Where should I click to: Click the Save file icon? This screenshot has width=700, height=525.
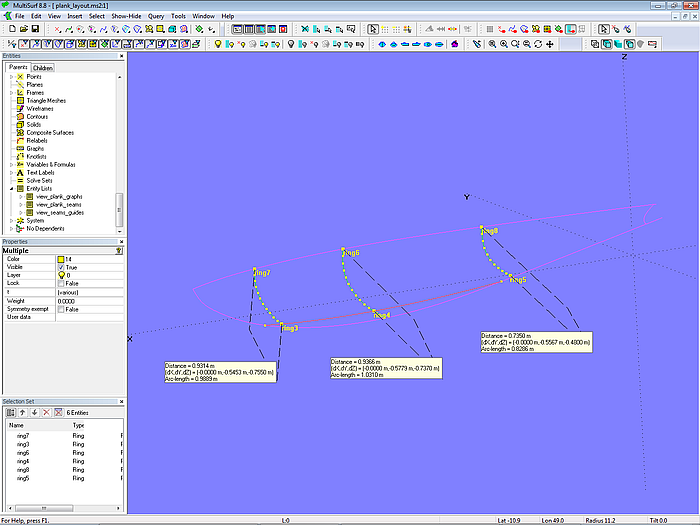[x=34, y=30]
